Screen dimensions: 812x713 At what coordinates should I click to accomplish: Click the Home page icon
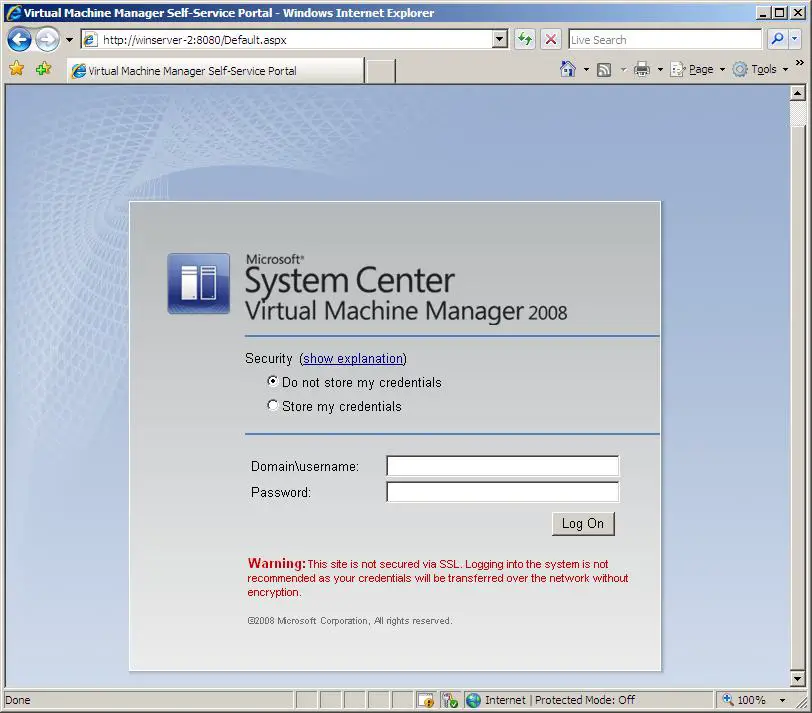(x=568, y=69)
